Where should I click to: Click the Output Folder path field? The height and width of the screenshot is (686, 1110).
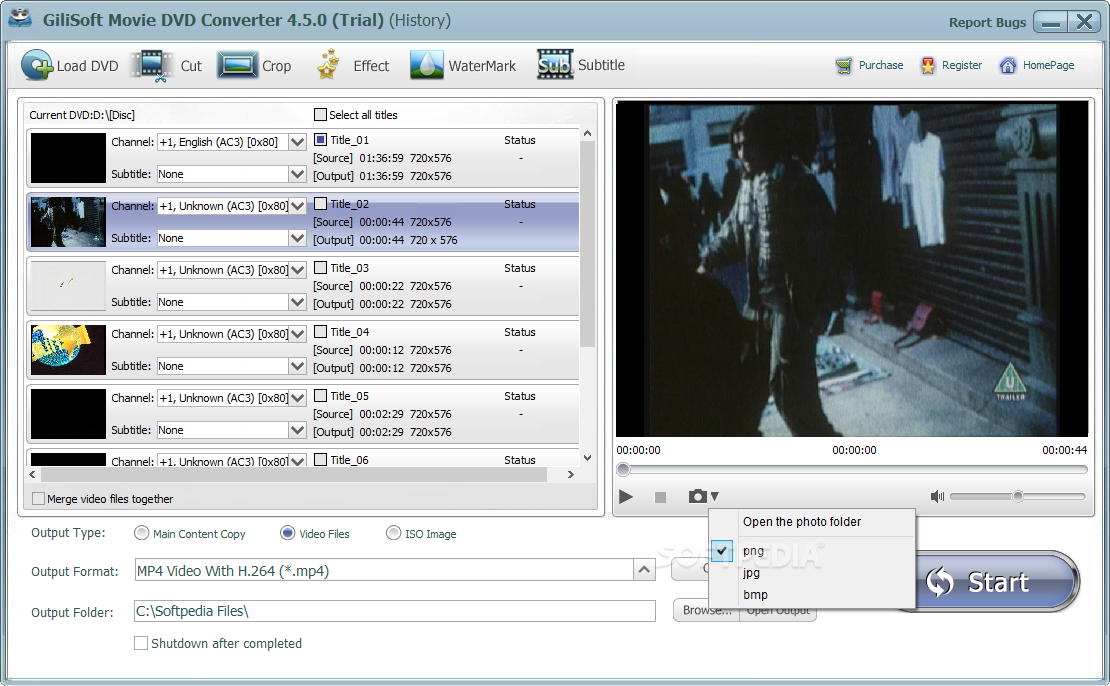pos(394,611)
